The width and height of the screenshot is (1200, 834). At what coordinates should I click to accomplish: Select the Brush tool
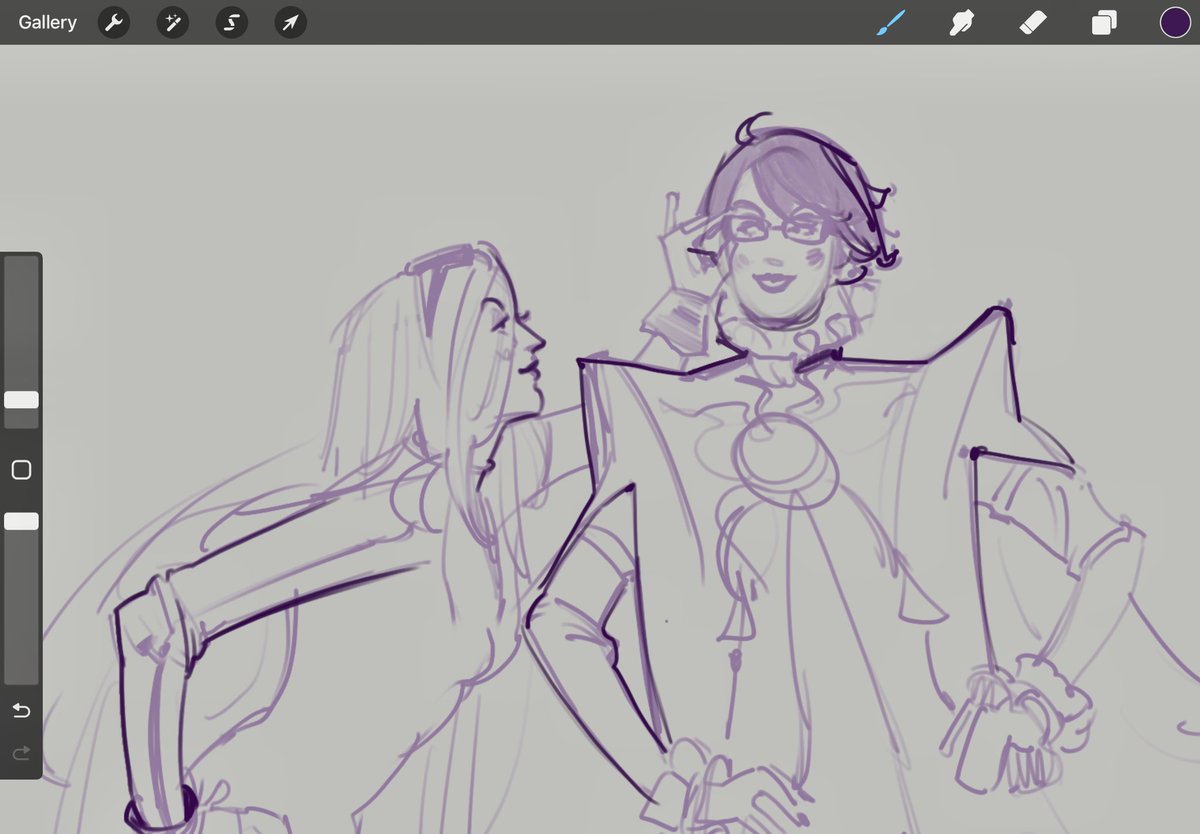click(x=890, y=22)
